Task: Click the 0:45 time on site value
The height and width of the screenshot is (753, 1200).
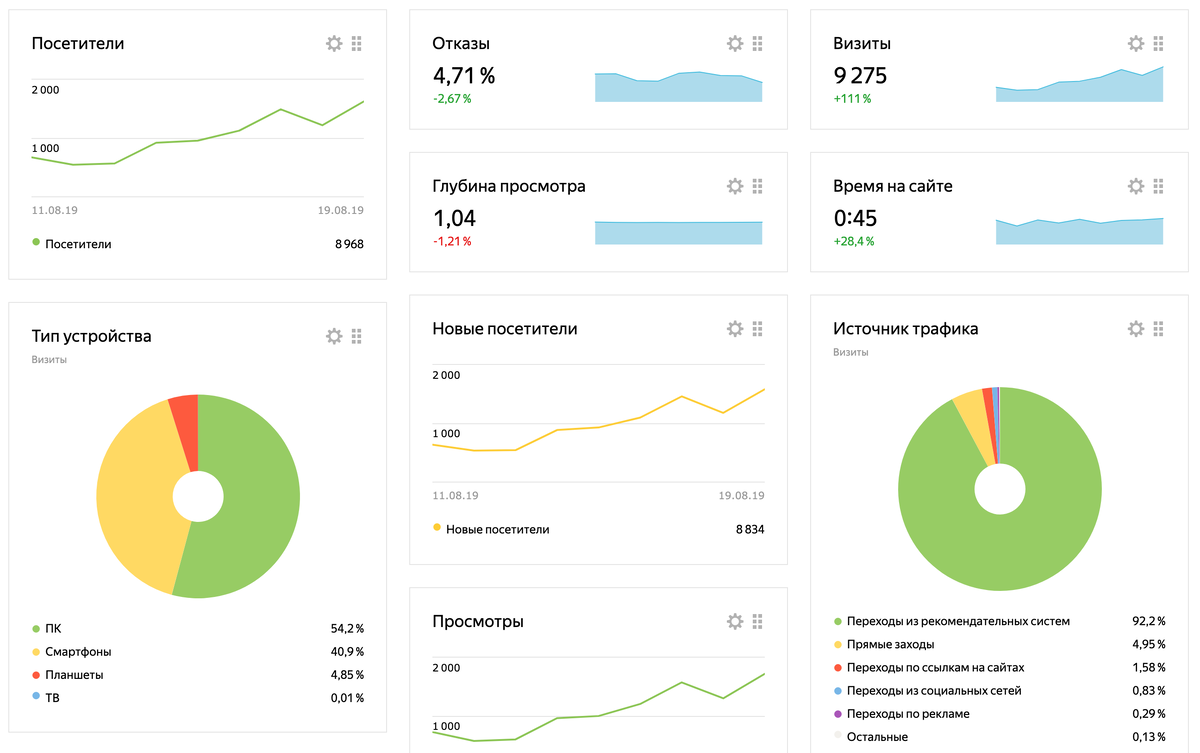Action: 855,218
